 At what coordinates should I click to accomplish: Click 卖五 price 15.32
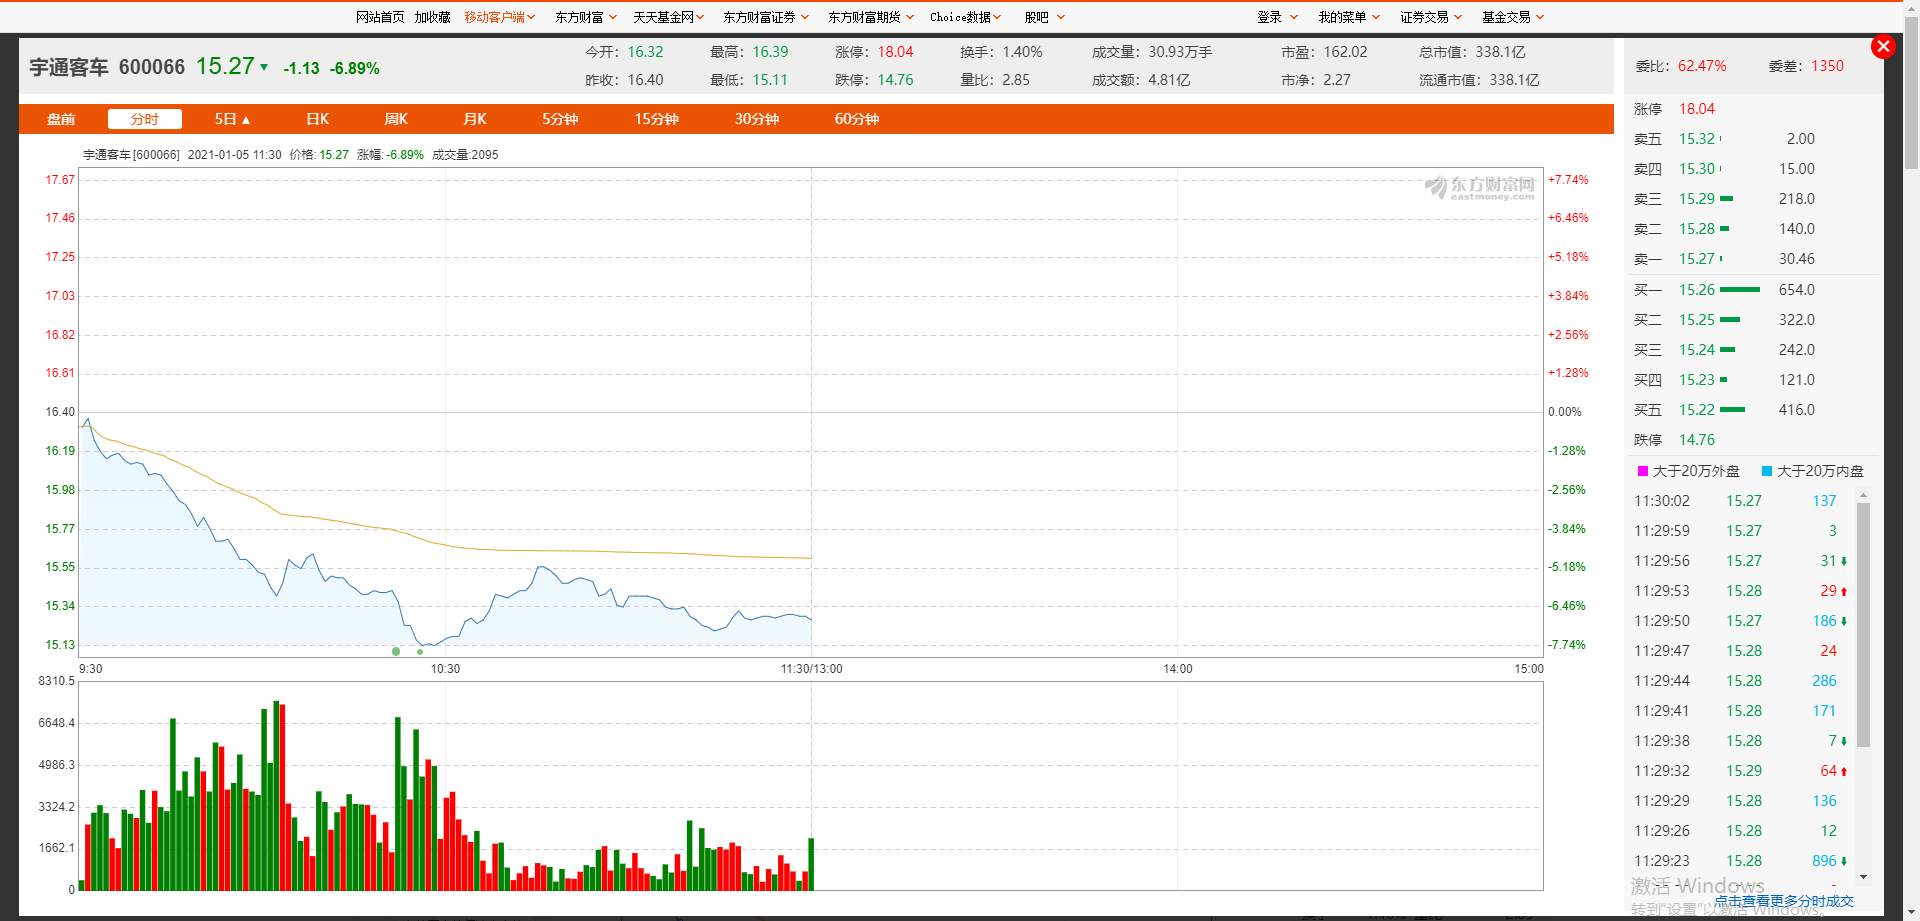(x=1697, y=139)
